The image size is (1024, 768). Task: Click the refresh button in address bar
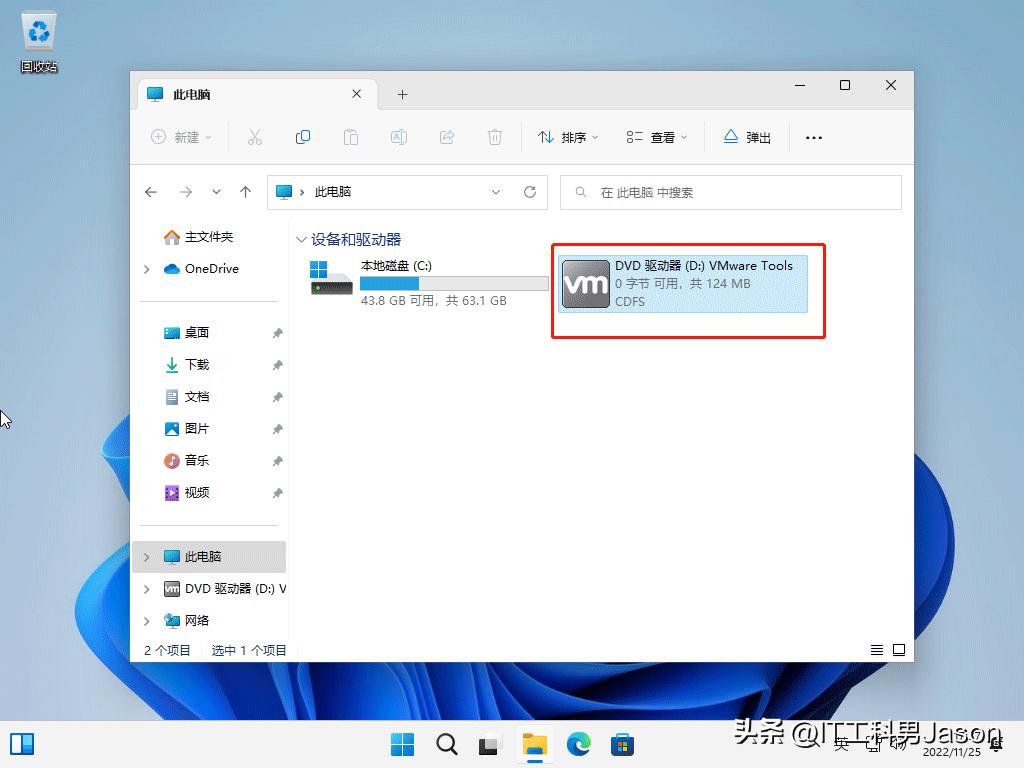point(529,192)
